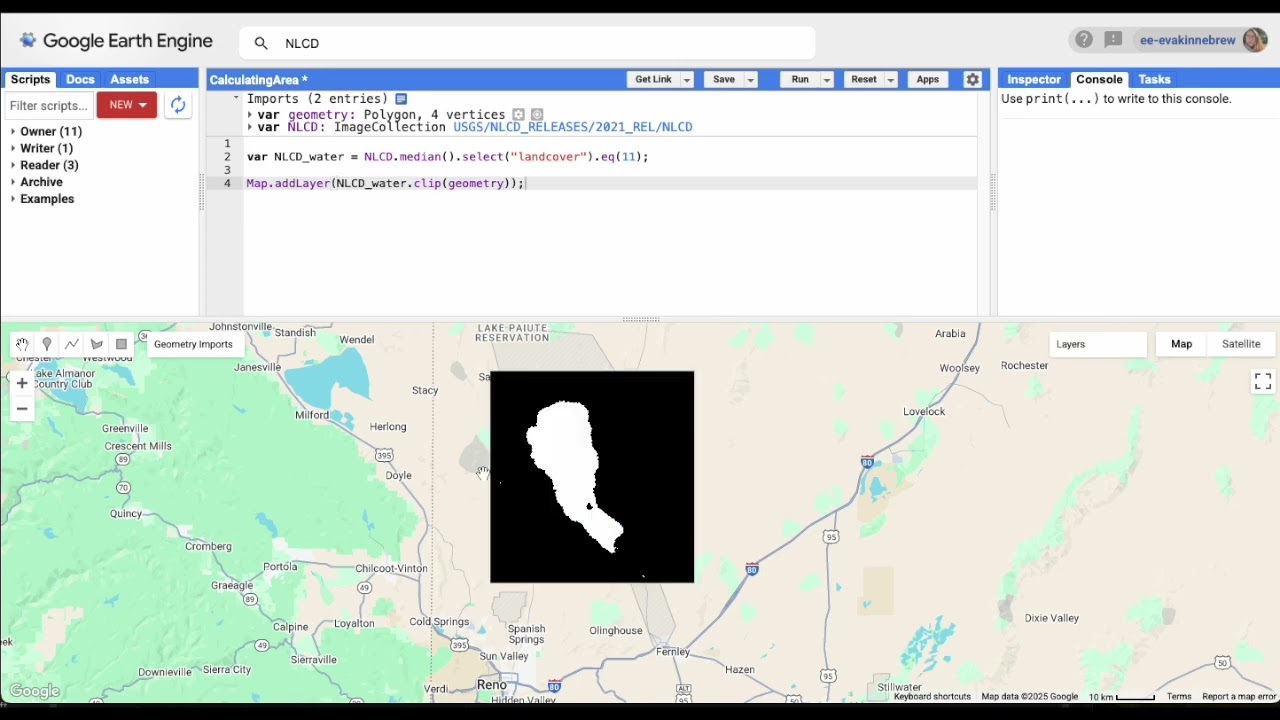Expand the Reader (3) folder
1280x720 pixels.
click(13, 166)
